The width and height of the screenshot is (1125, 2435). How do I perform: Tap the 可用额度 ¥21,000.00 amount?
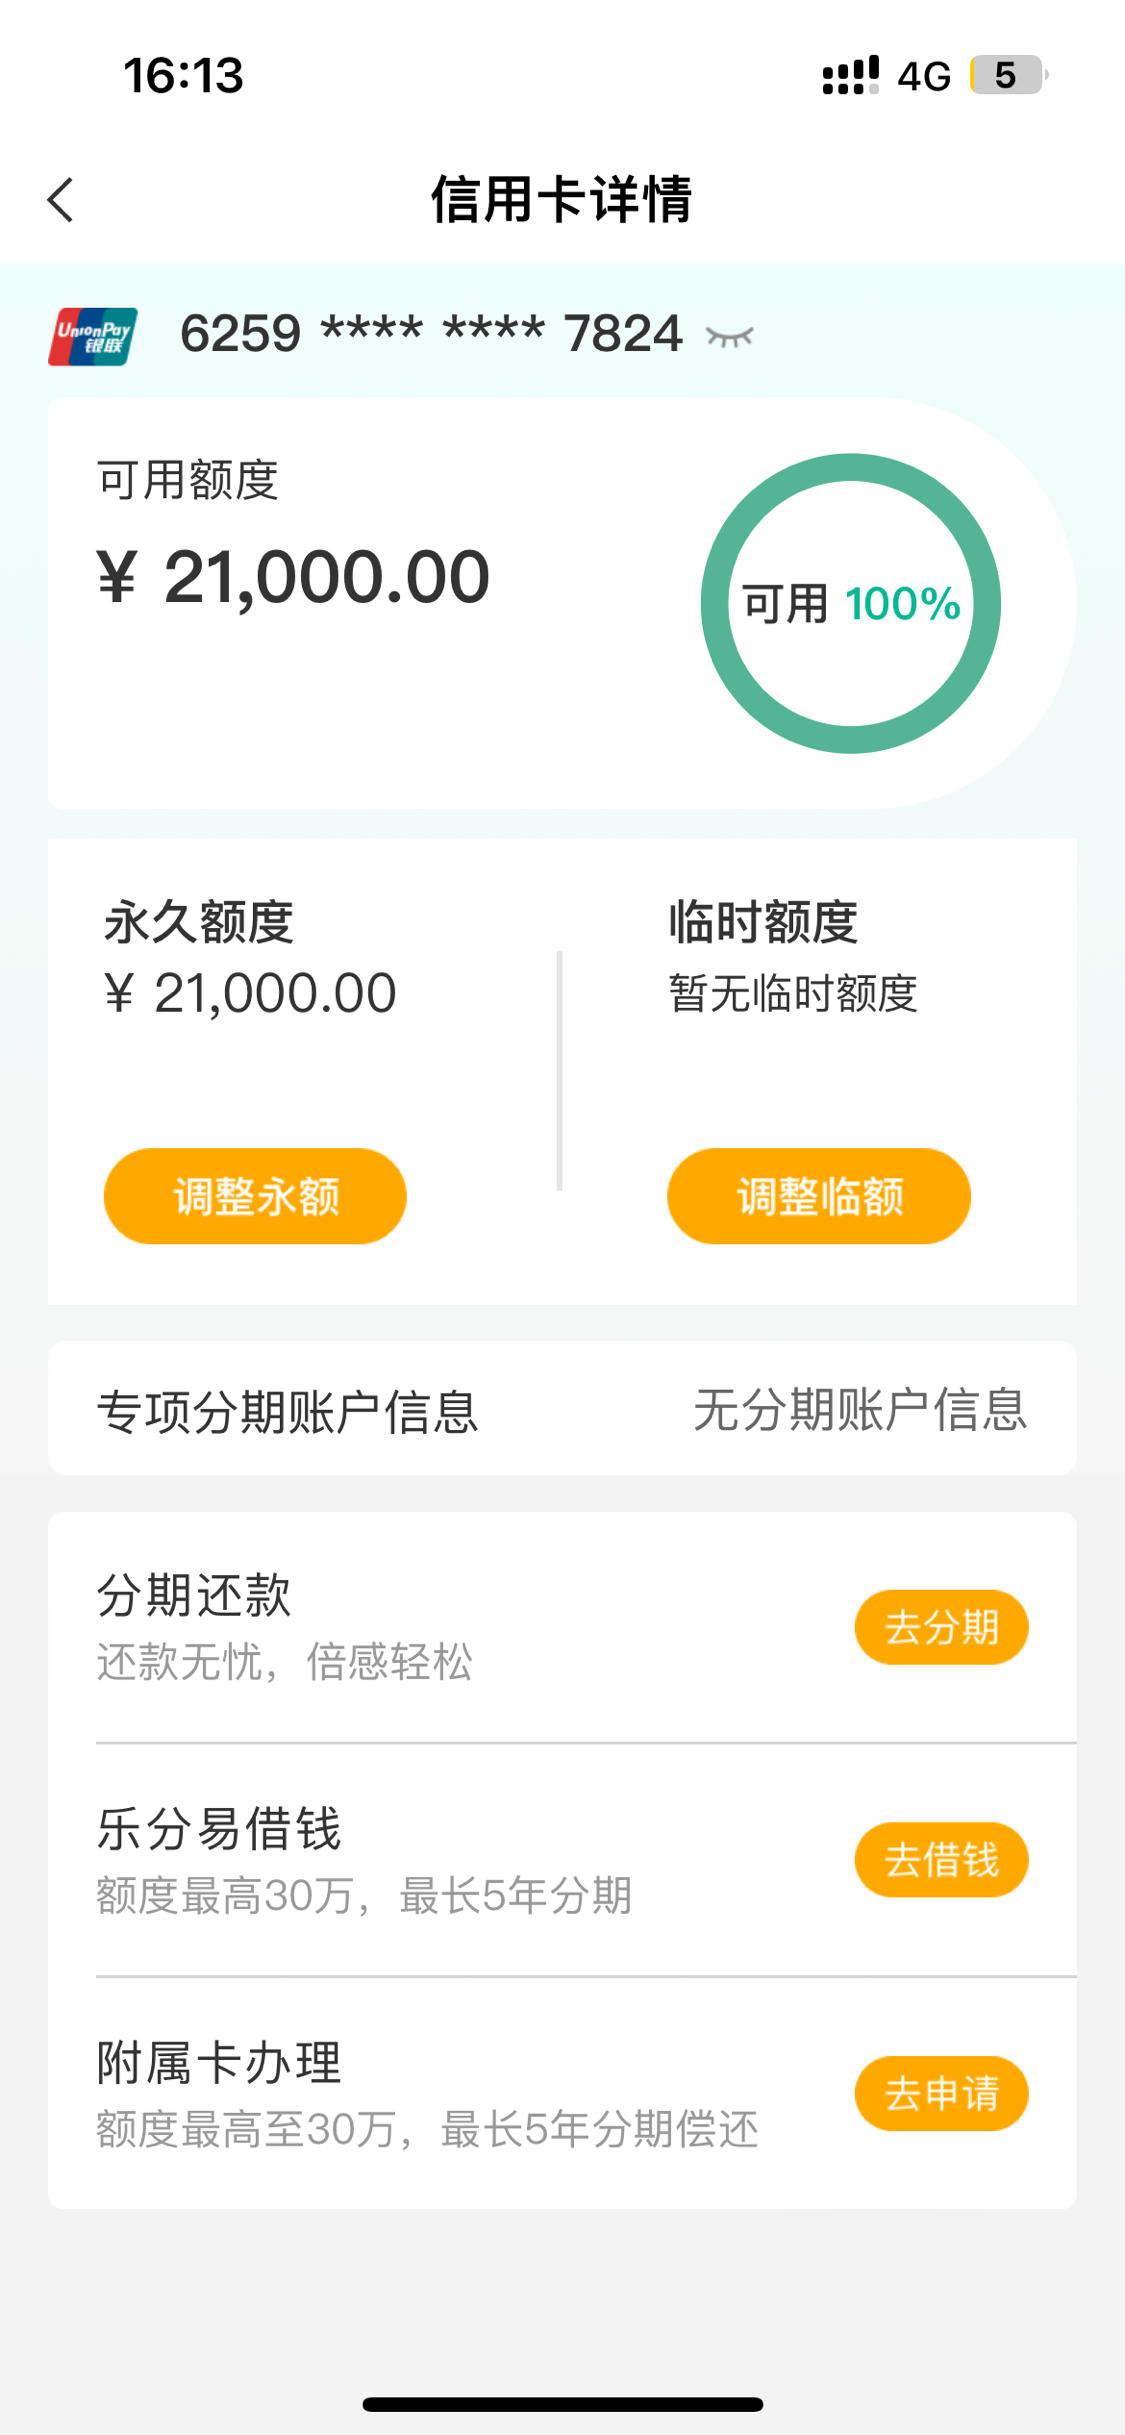click(x=293, y=577)
